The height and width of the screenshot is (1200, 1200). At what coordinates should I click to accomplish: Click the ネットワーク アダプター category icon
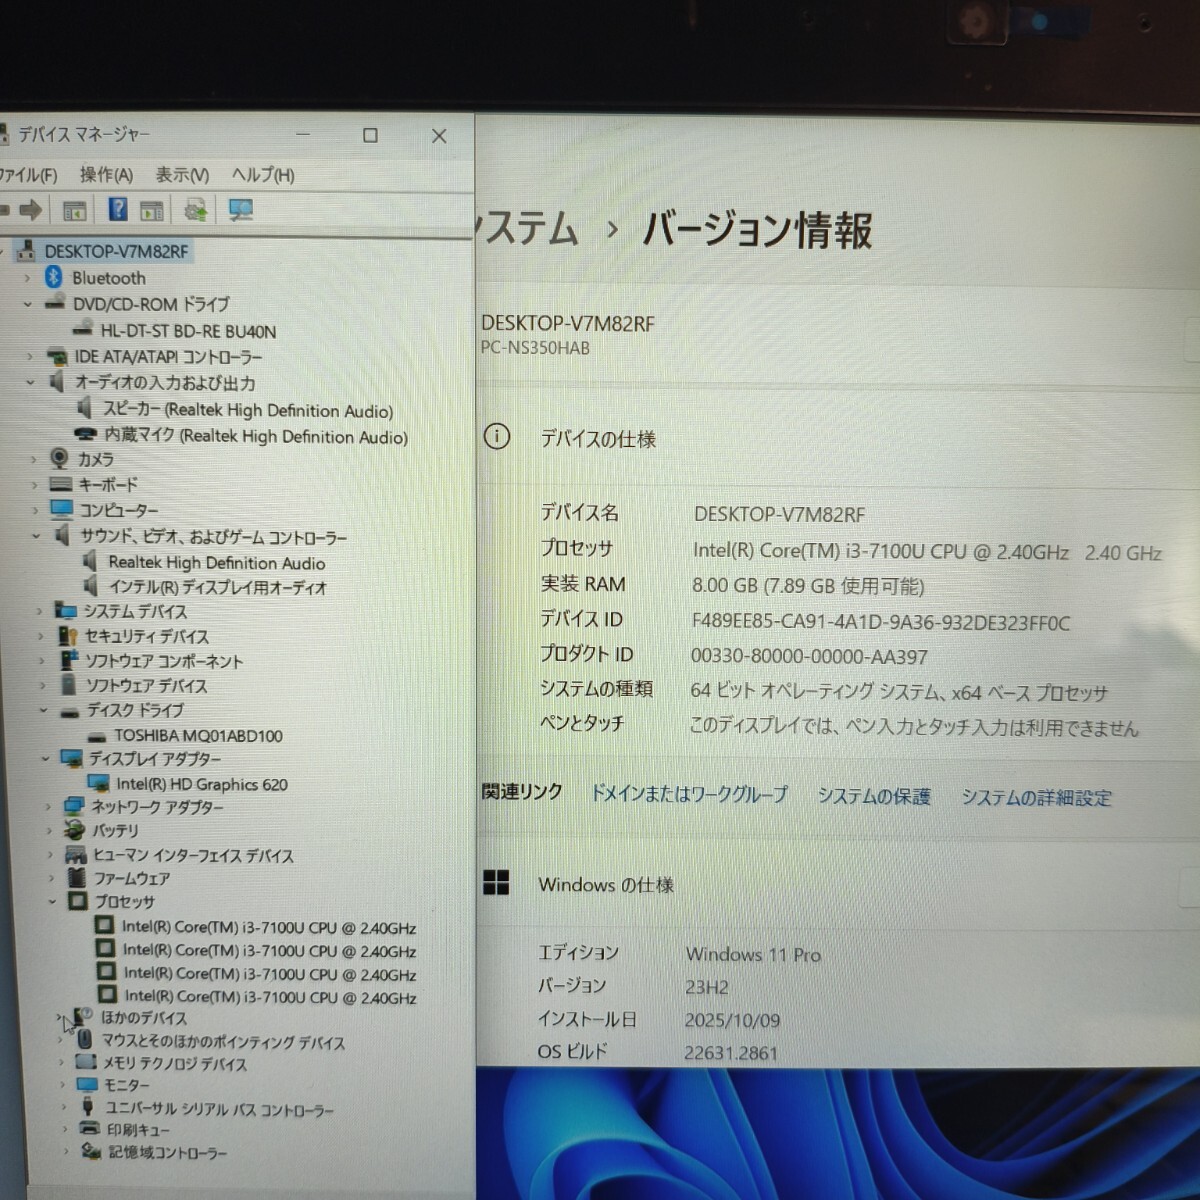[73, 806]
